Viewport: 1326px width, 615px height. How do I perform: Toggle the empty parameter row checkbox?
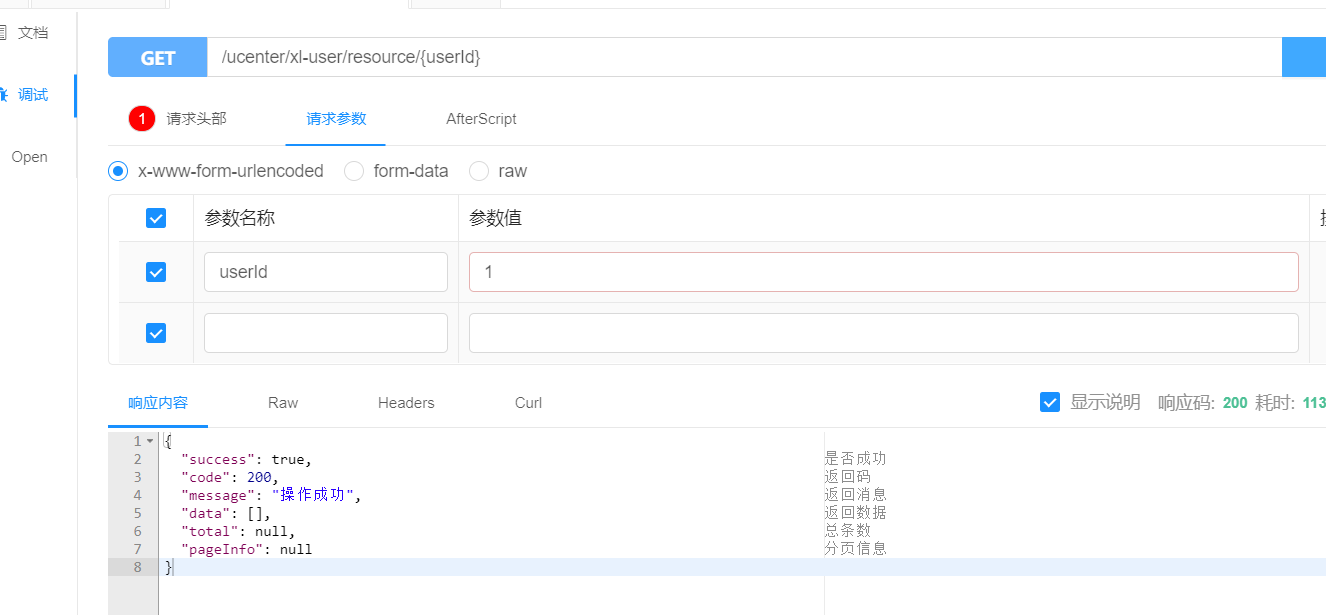[x=156, y=333]
